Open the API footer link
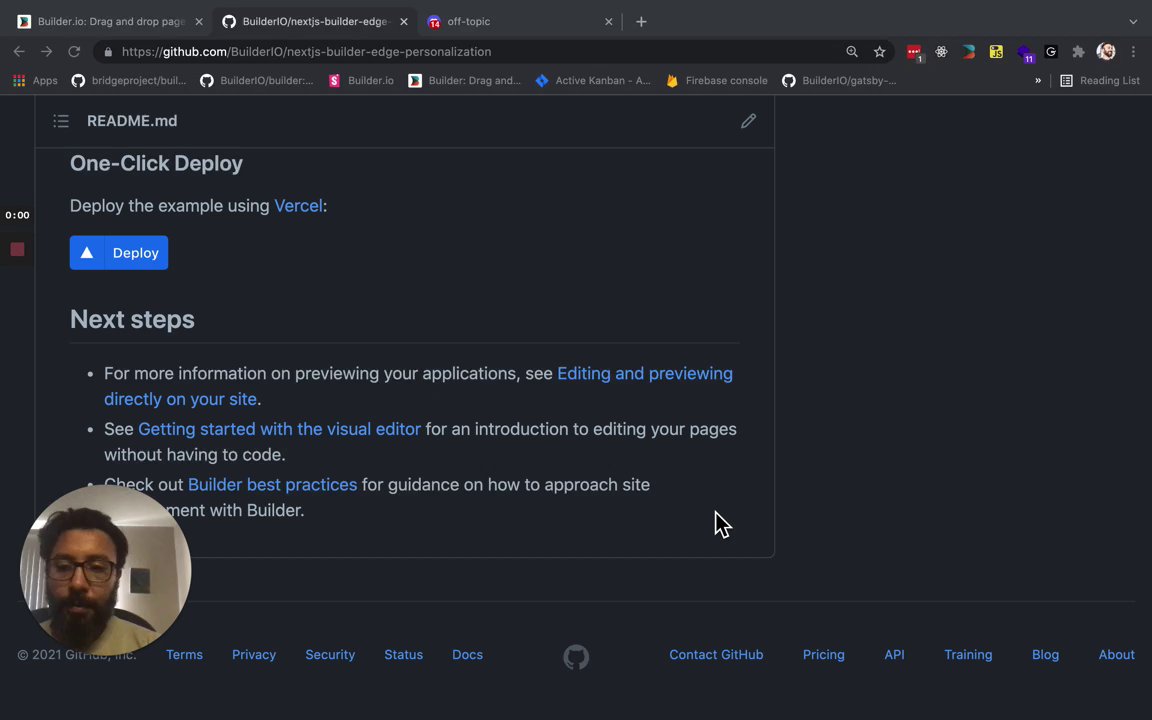 click(x=894, y=655)
